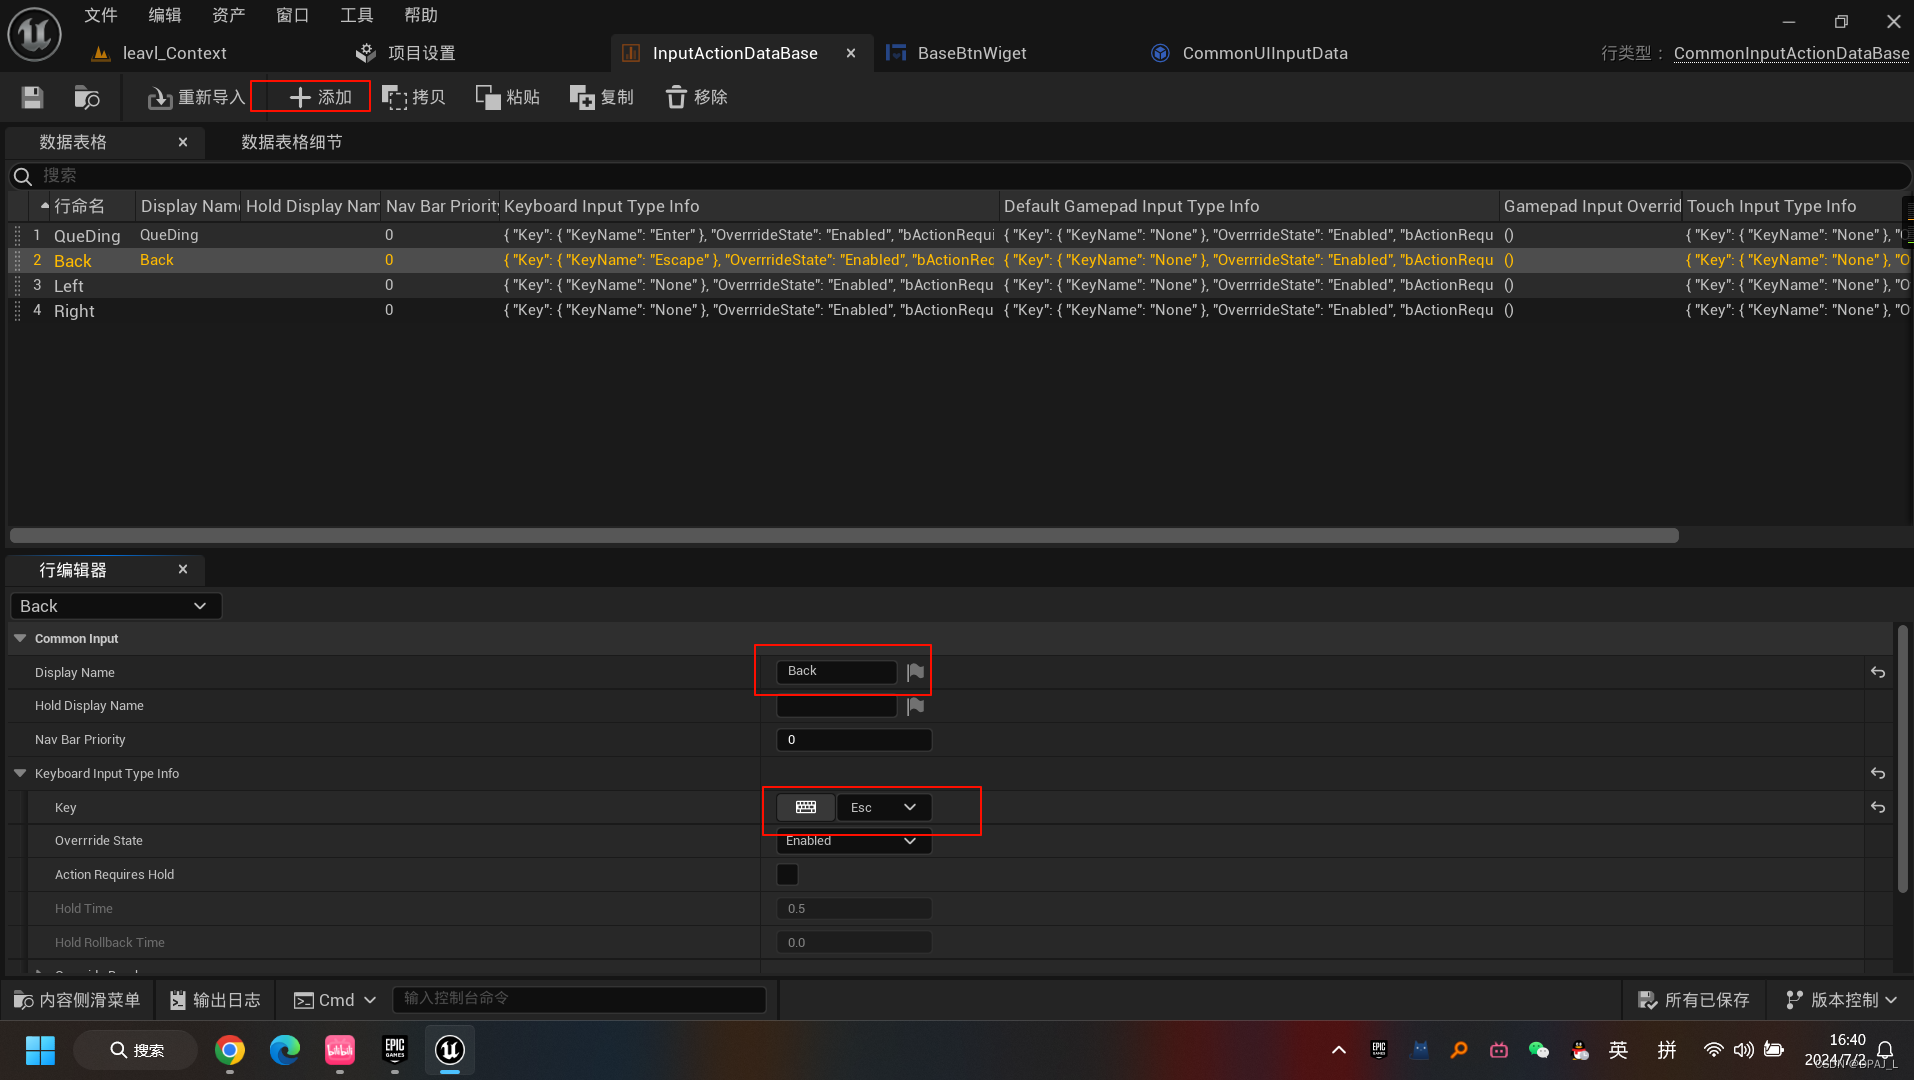Save the InputActionDataBase asset

point(31,97)
